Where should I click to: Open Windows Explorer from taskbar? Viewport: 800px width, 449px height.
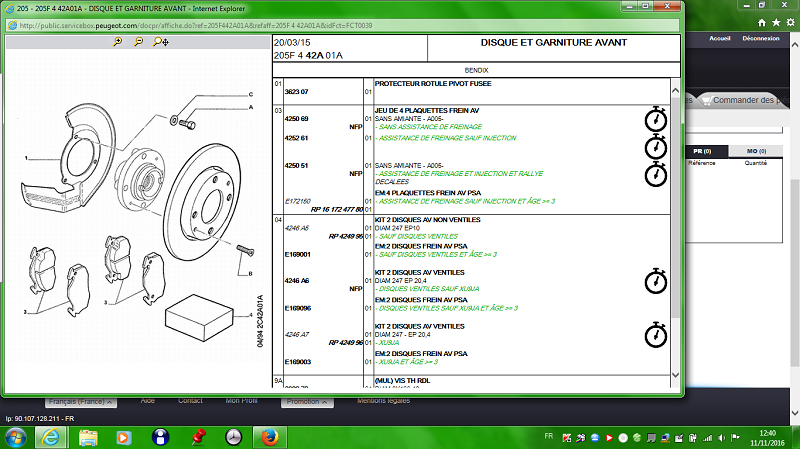[88, 437]
